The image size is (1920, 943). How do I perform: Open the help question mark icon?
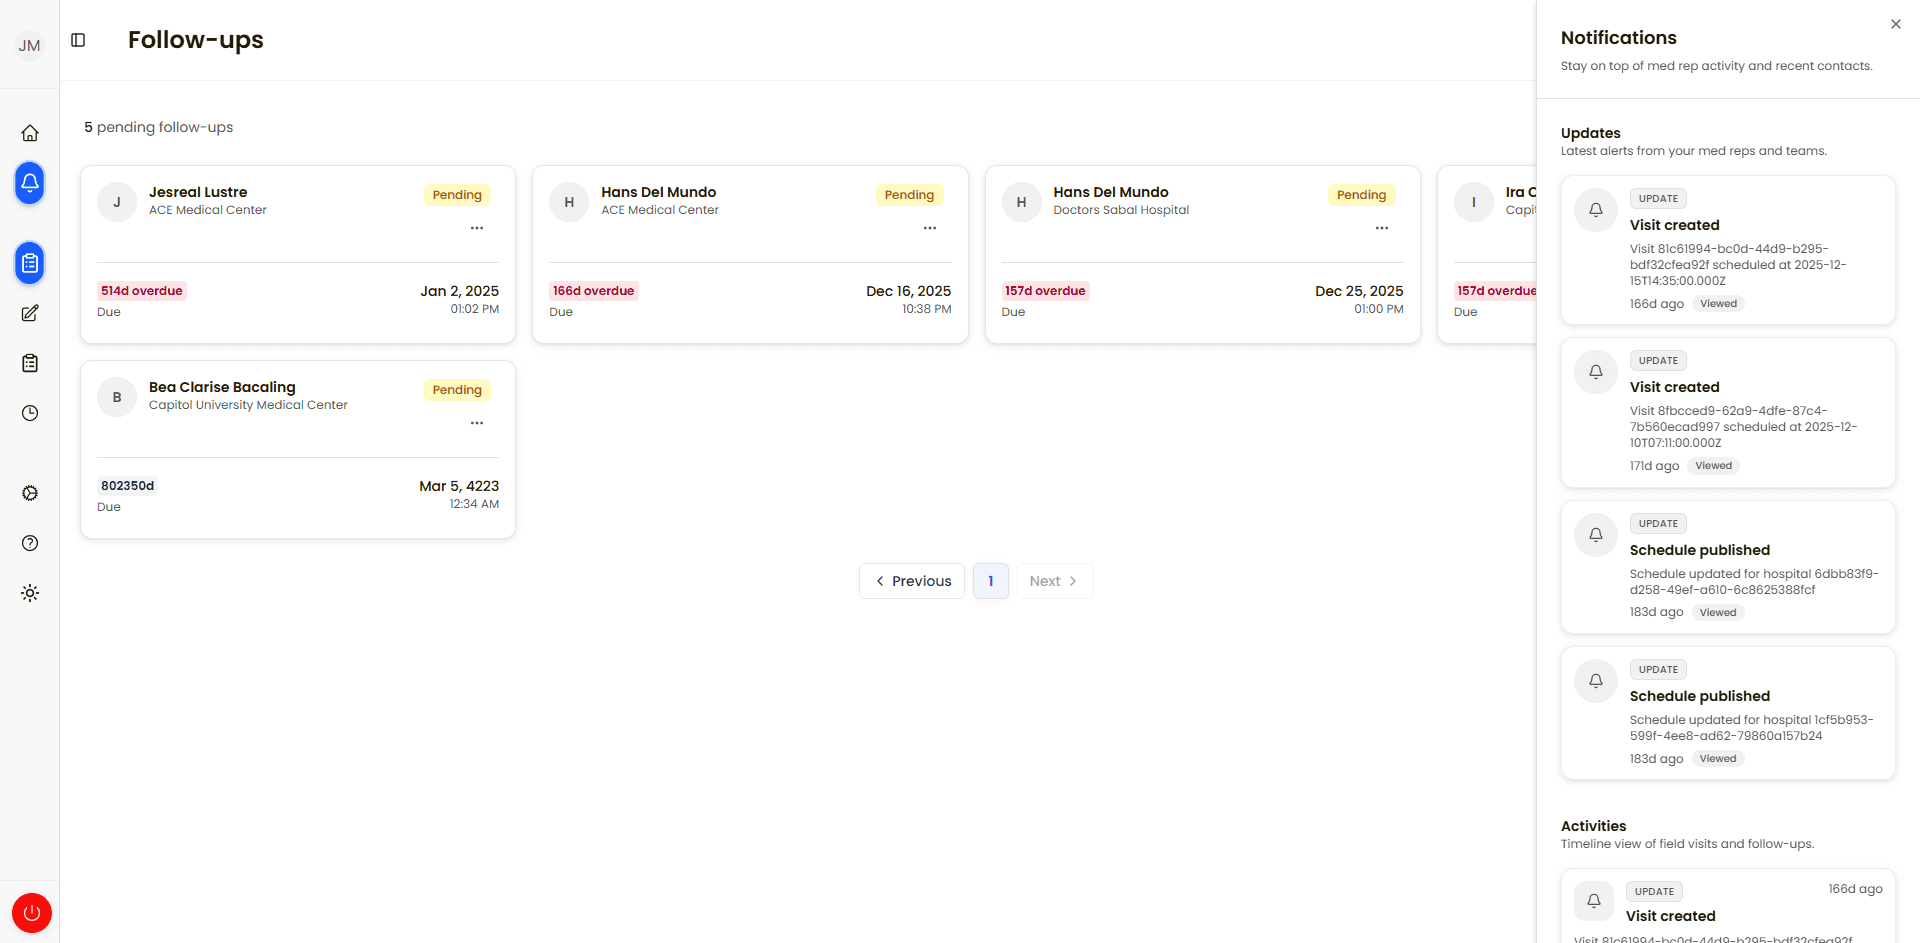tap(30, 543)
